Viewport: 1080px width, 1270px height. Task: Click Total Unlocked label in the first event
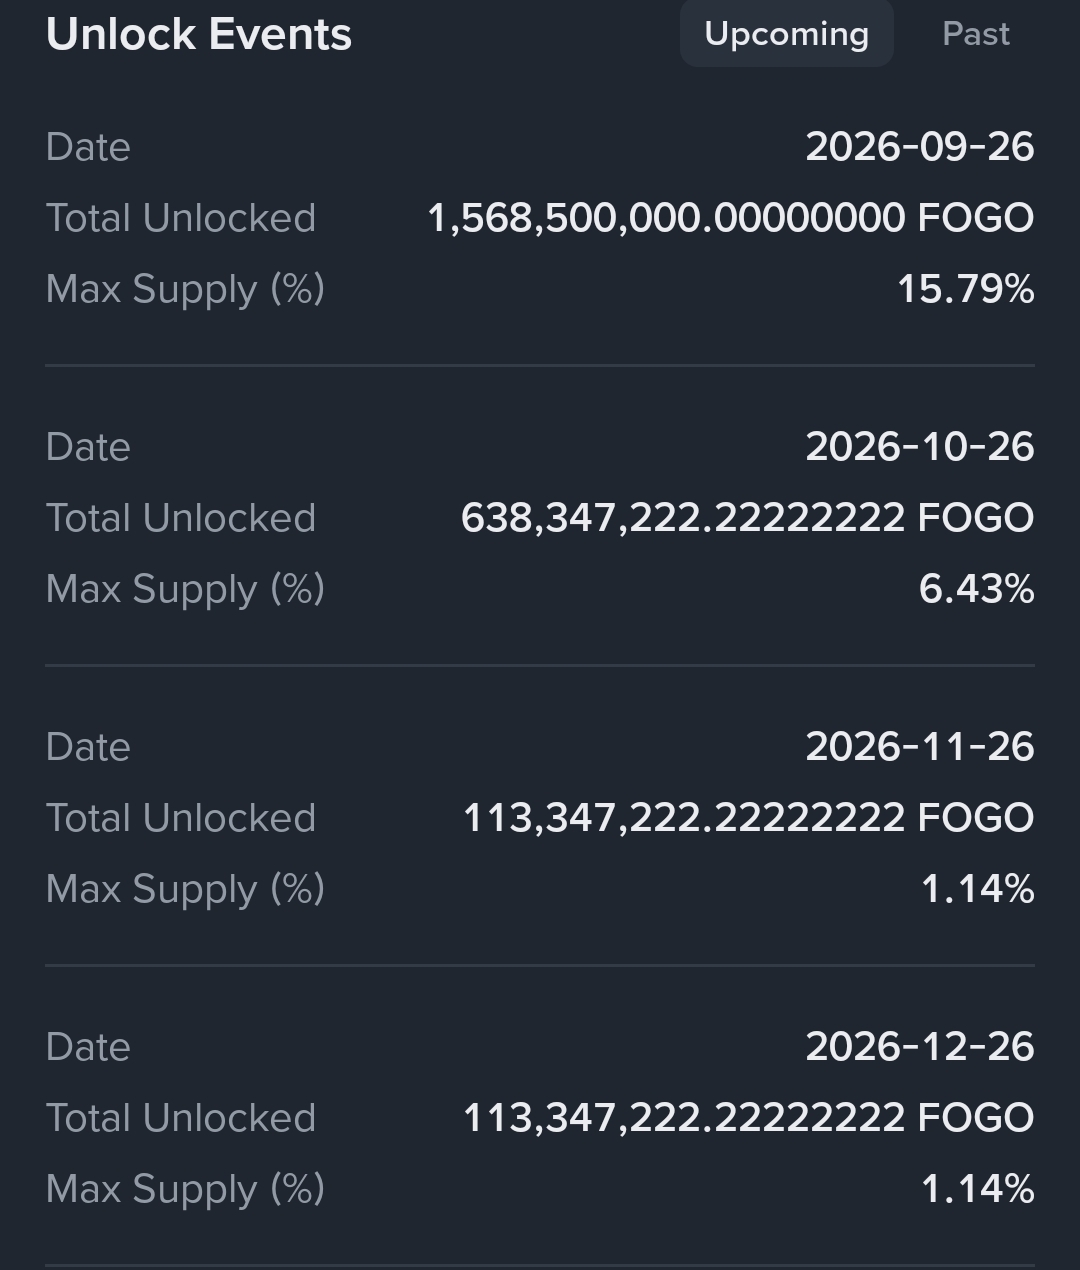click(x=181, y=218)
